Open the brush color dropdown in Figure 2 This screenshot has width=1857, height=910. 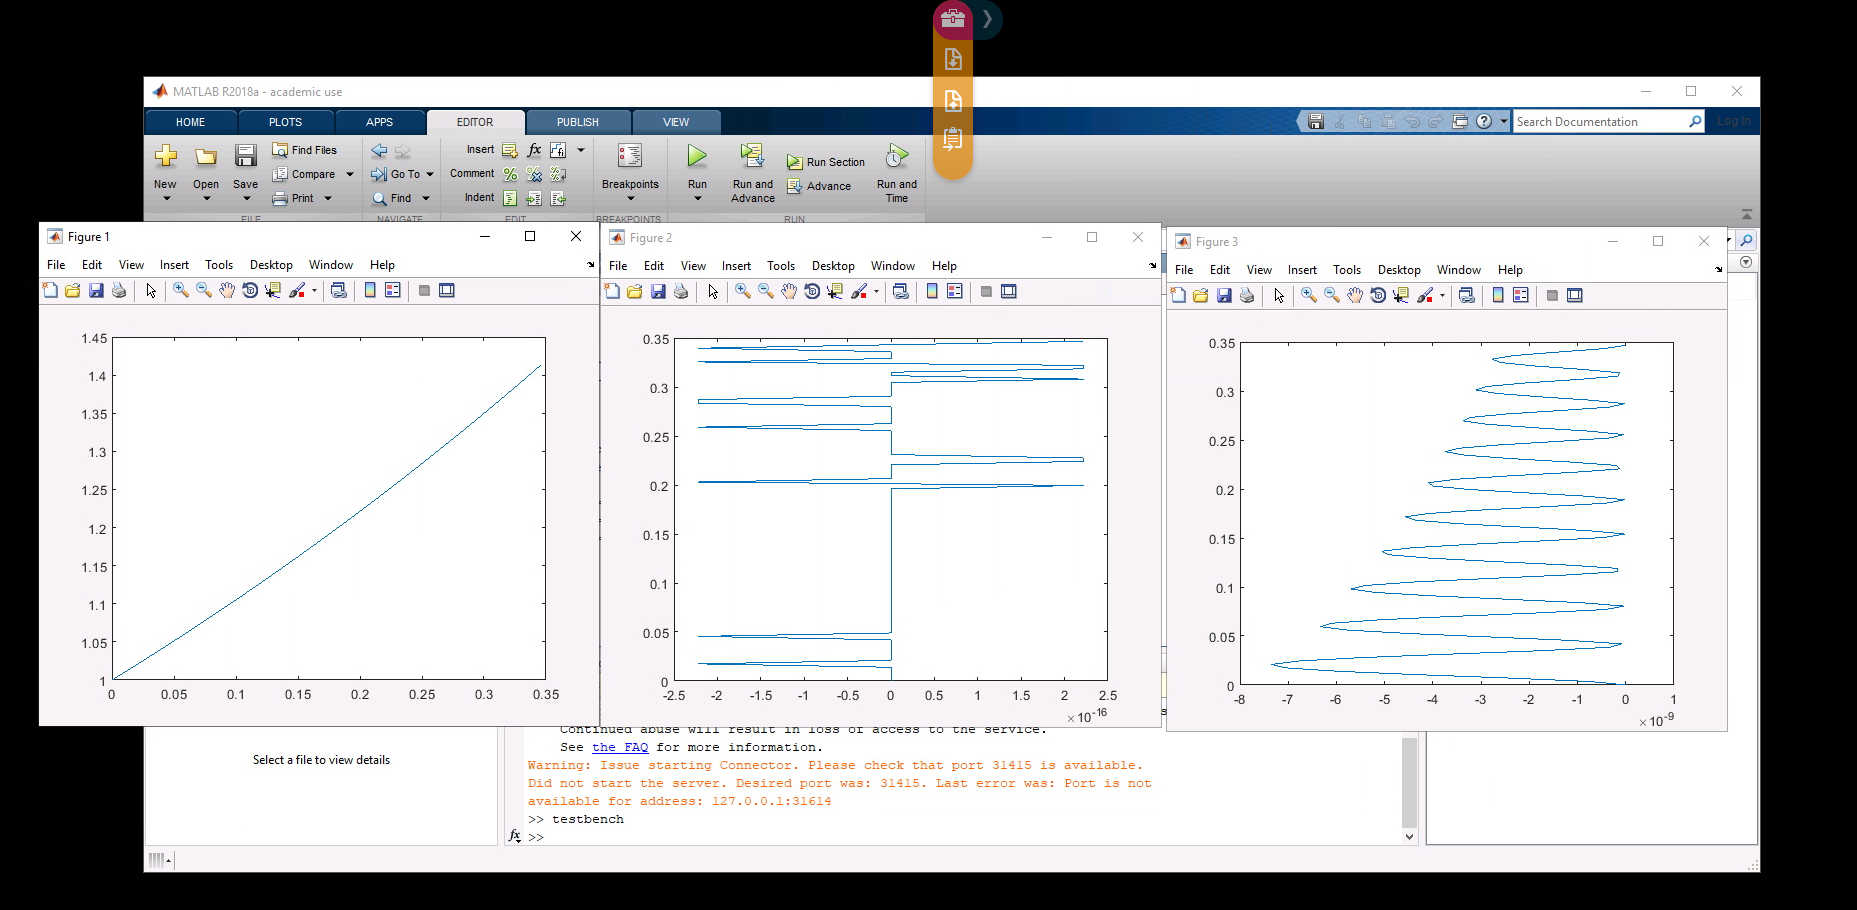click(877, 291)
